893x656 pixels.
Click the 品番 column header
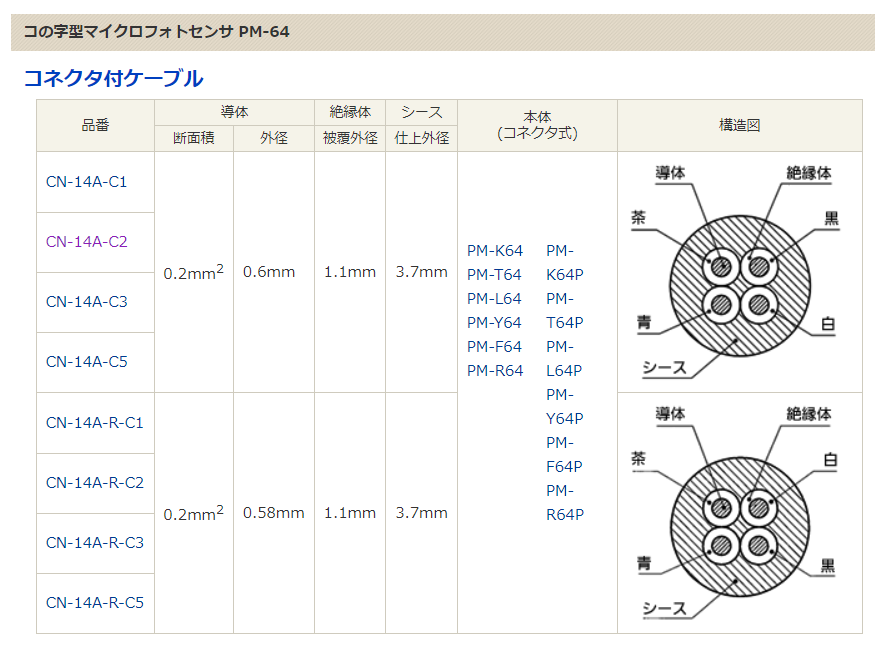[95, 125]
